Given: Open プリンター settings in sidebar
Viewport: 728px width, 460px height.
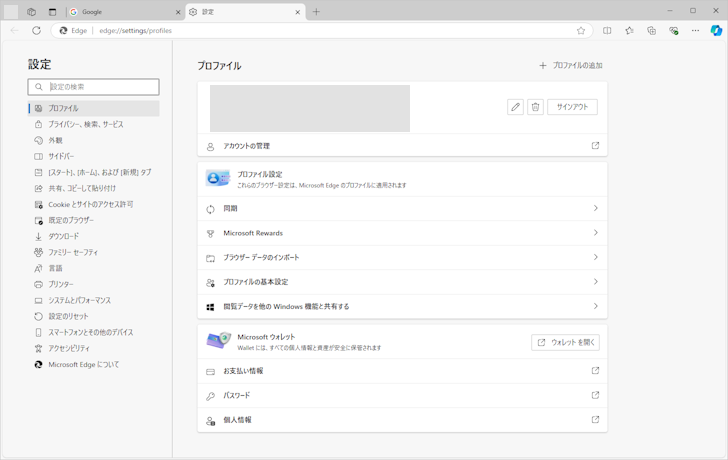Looking at the screenshot, I should click(x=93, y=284).
